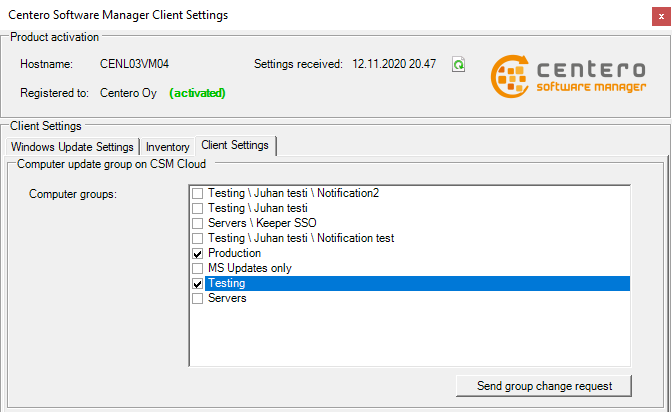This screenshot has width=672, height=412.
Task: Enable the Testing \ Juhan testi group checkbox
Action: point(198,208)
